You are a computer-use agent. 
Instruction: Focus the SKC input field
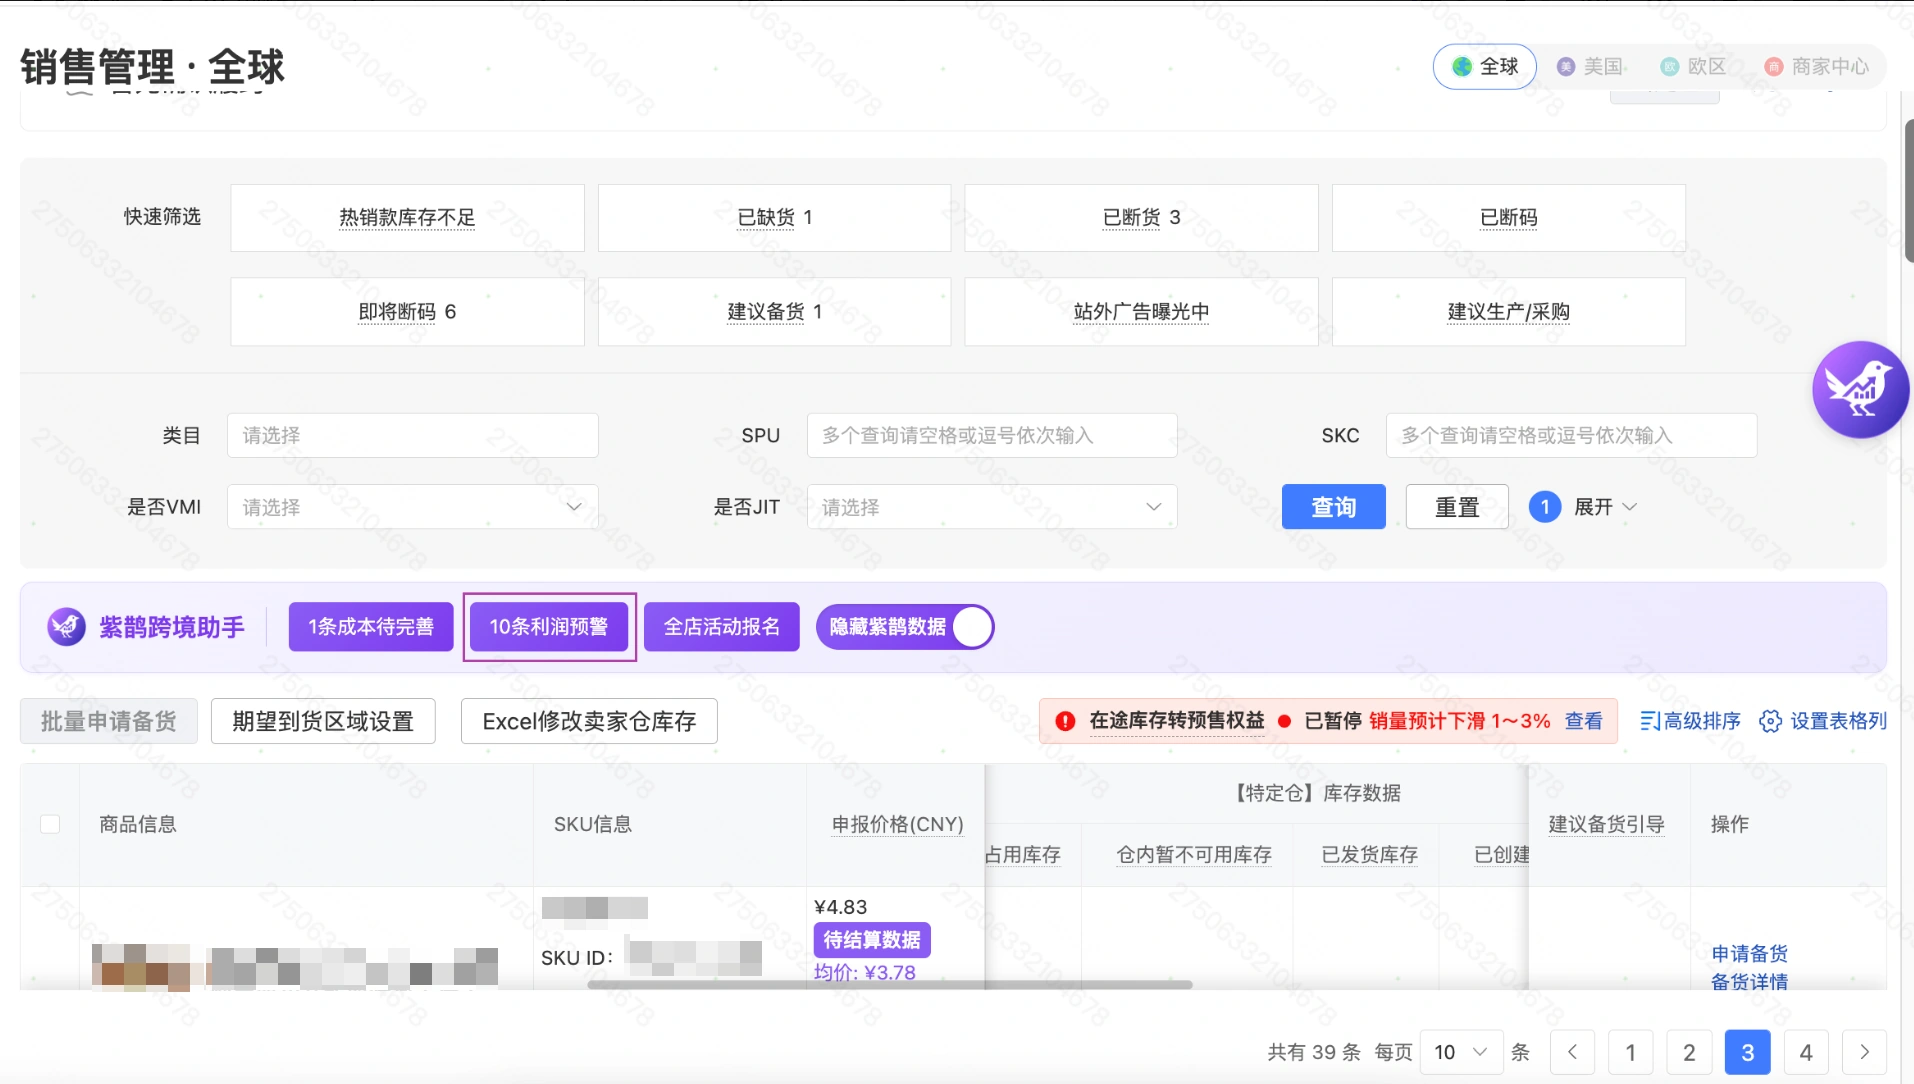(x=1571, y=435)
